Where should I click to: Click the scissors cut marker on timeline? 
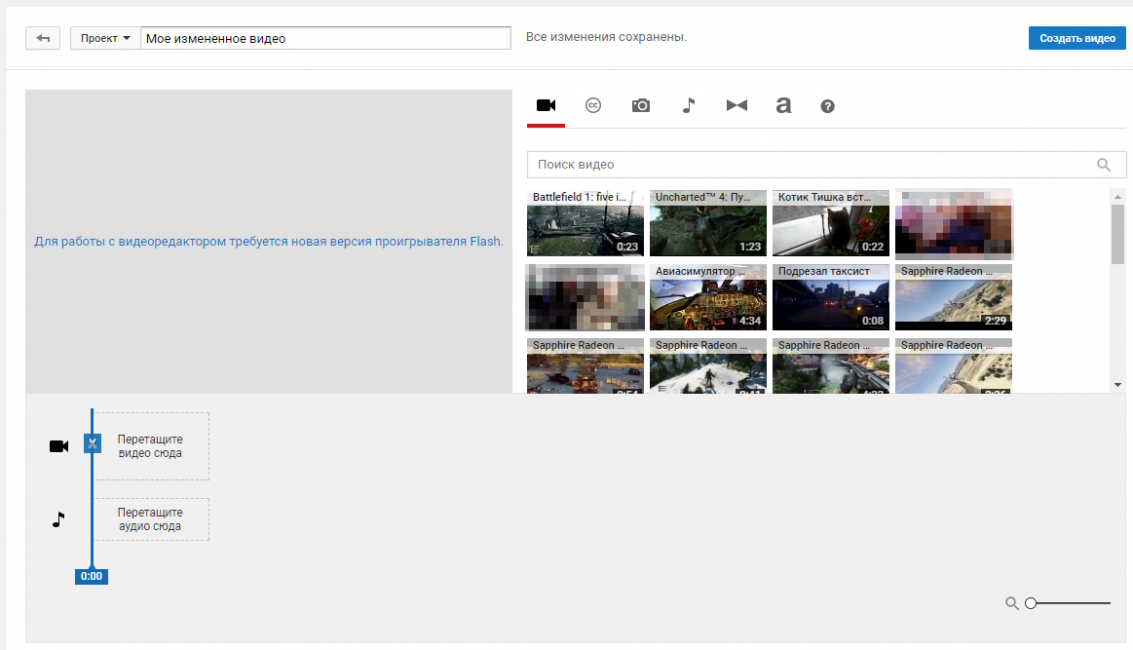pyautogui.click(x=92, y=443)
